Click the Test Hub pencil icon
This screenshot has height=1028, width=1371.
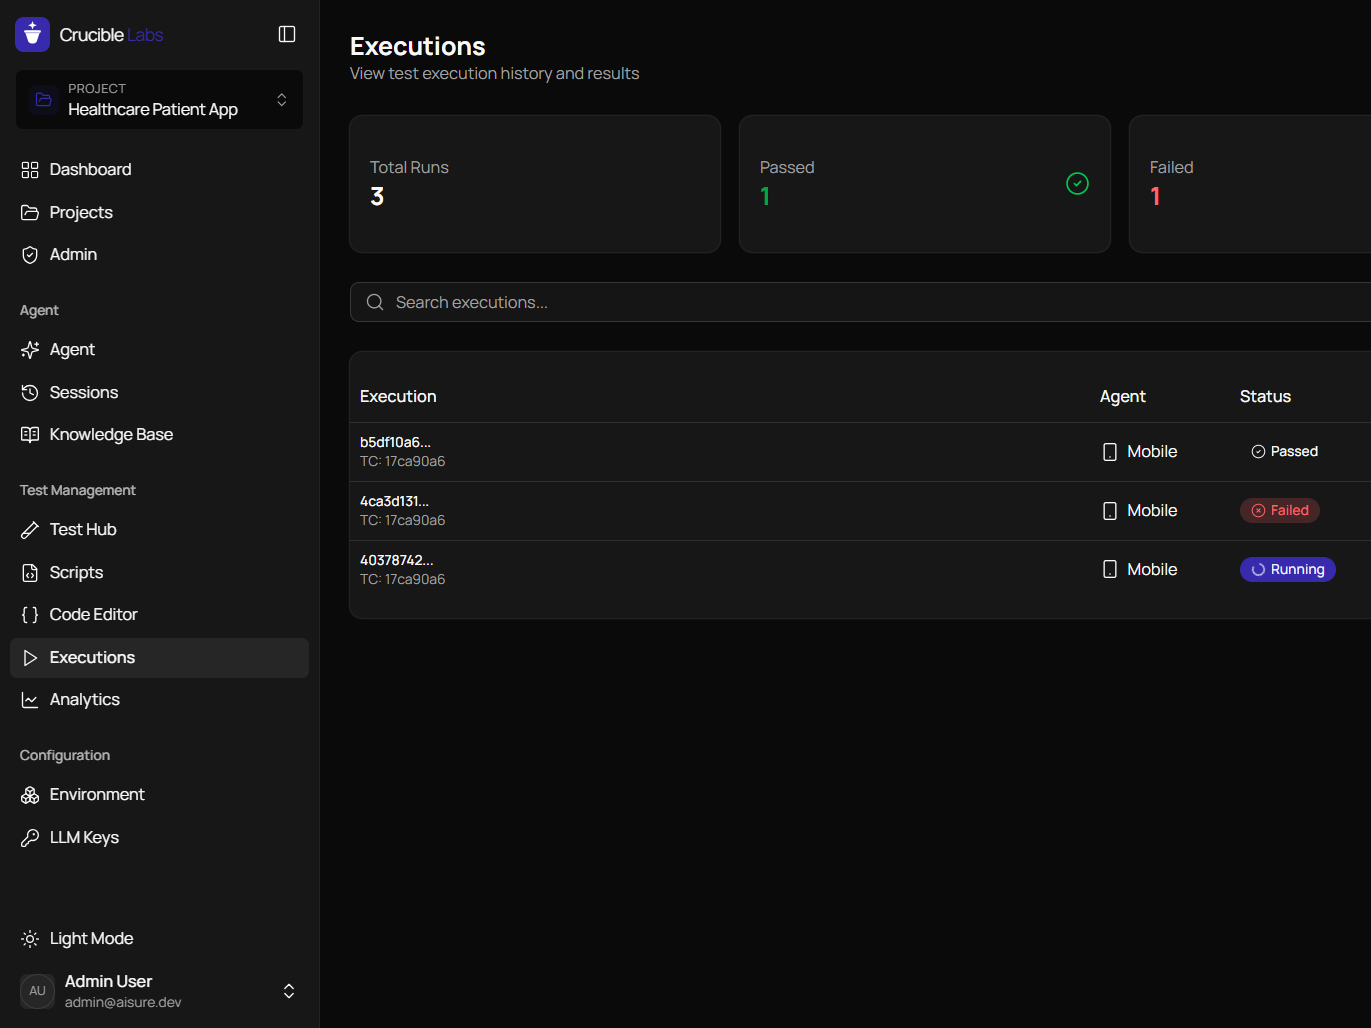tap(30, 530)
